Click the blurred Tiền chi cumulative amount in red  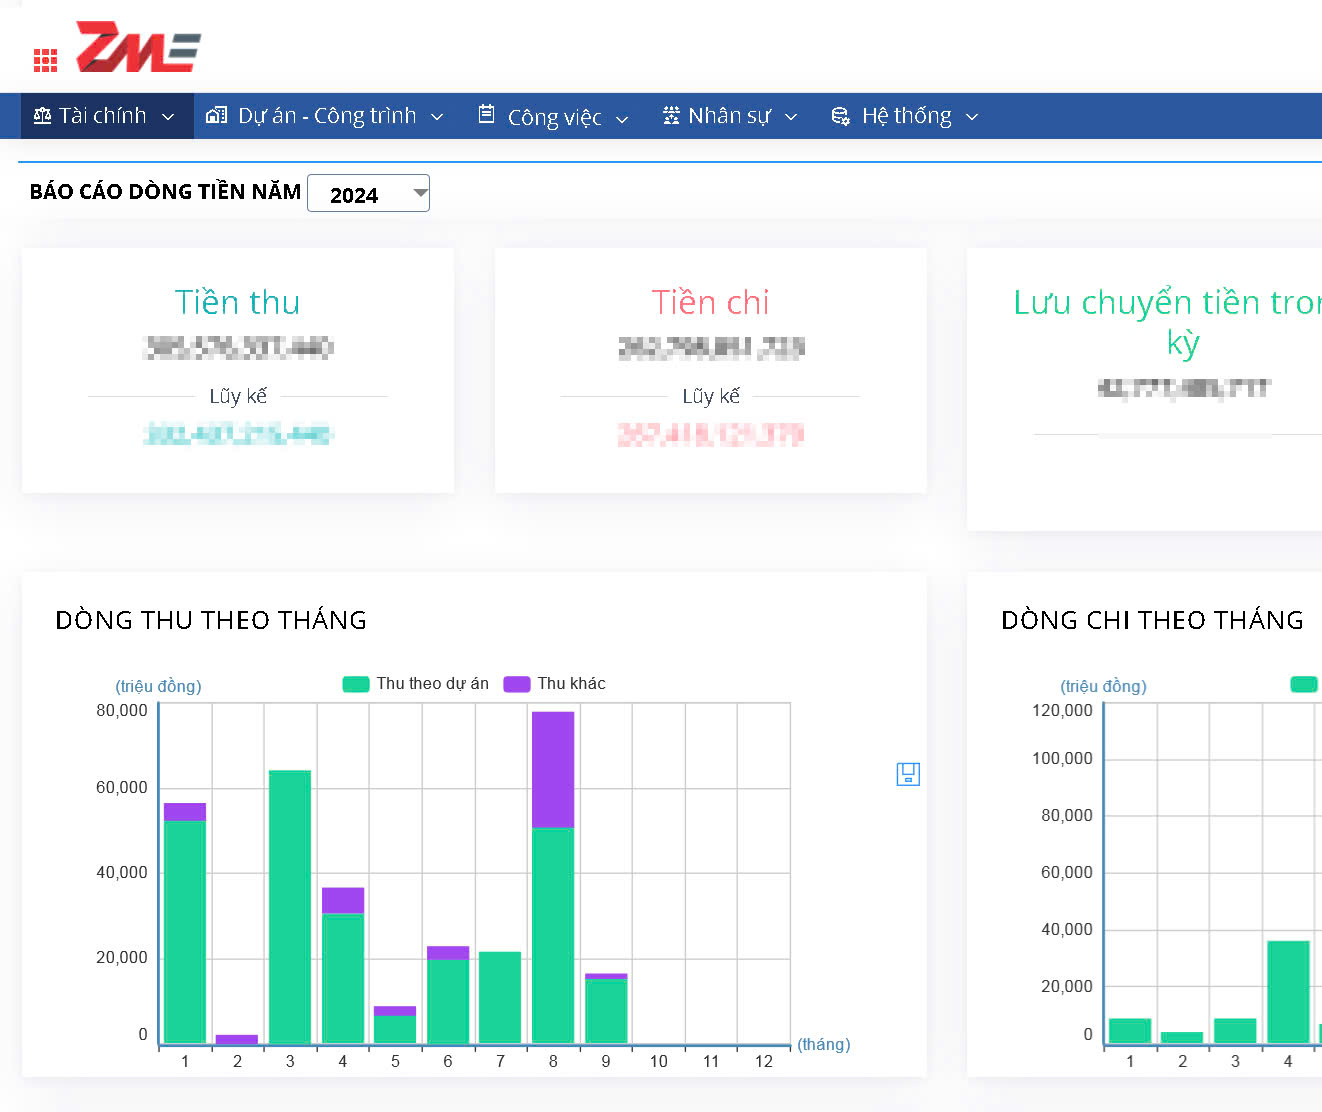point(711,434)
